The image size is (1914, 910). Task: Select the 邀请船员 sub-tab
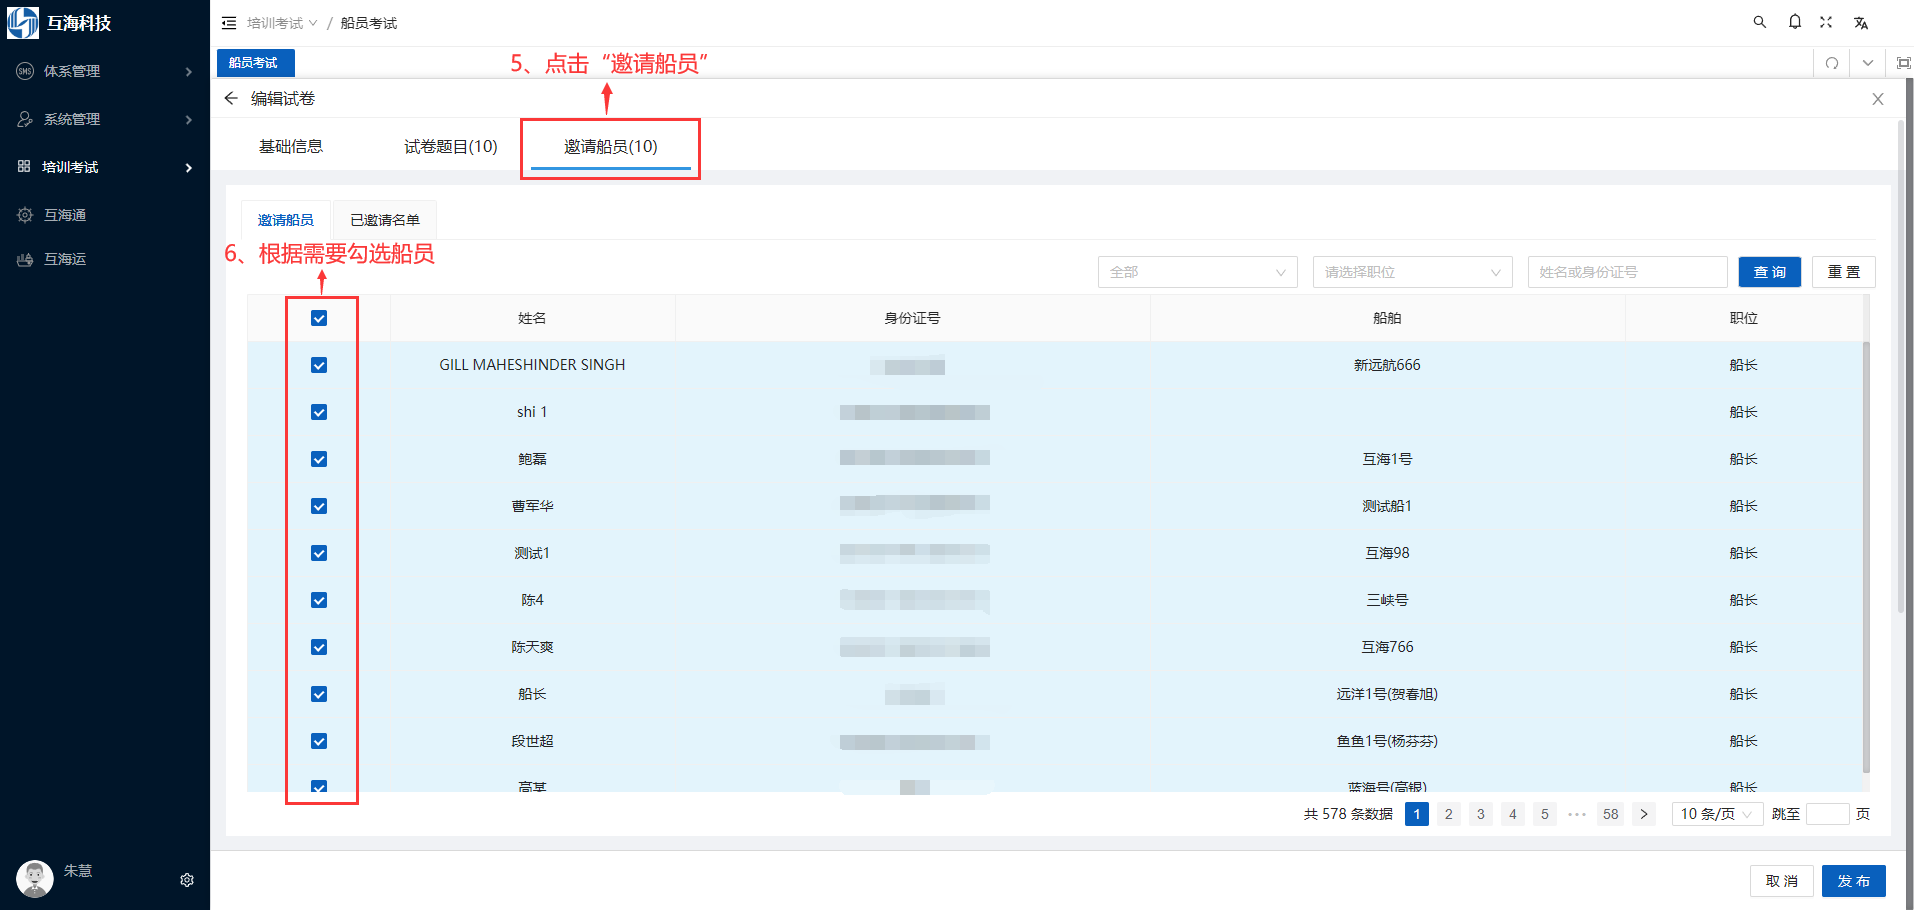tap(286, 220)
